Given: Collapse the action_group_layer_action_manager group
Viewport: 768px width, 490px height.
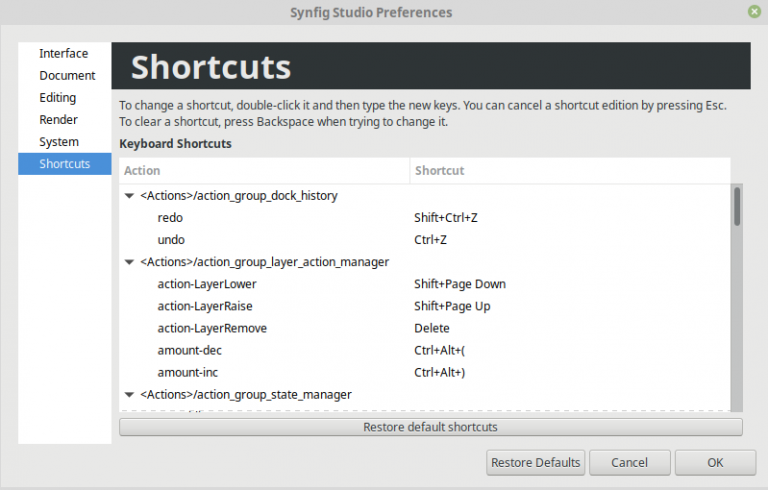Looking at the screenshot, I should pos(129,262).
